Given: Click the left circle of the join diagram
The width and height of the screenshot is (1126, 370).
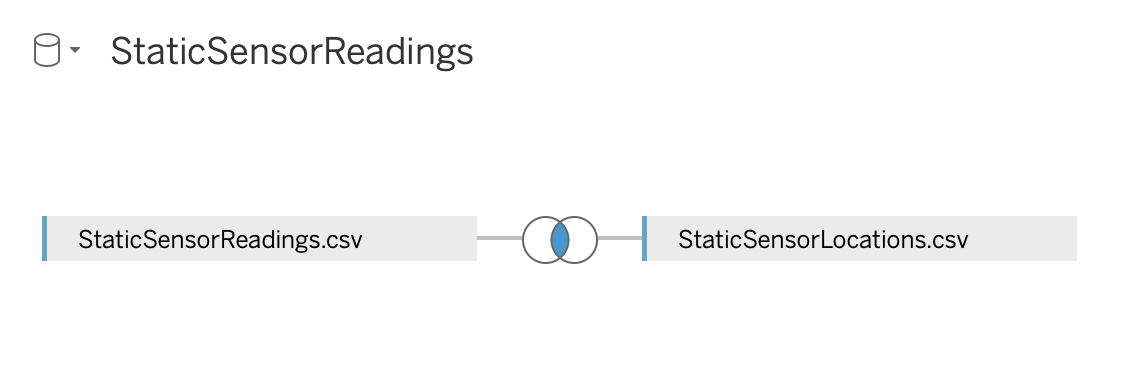Looking at the screenshot, I should tap(536, 239).
